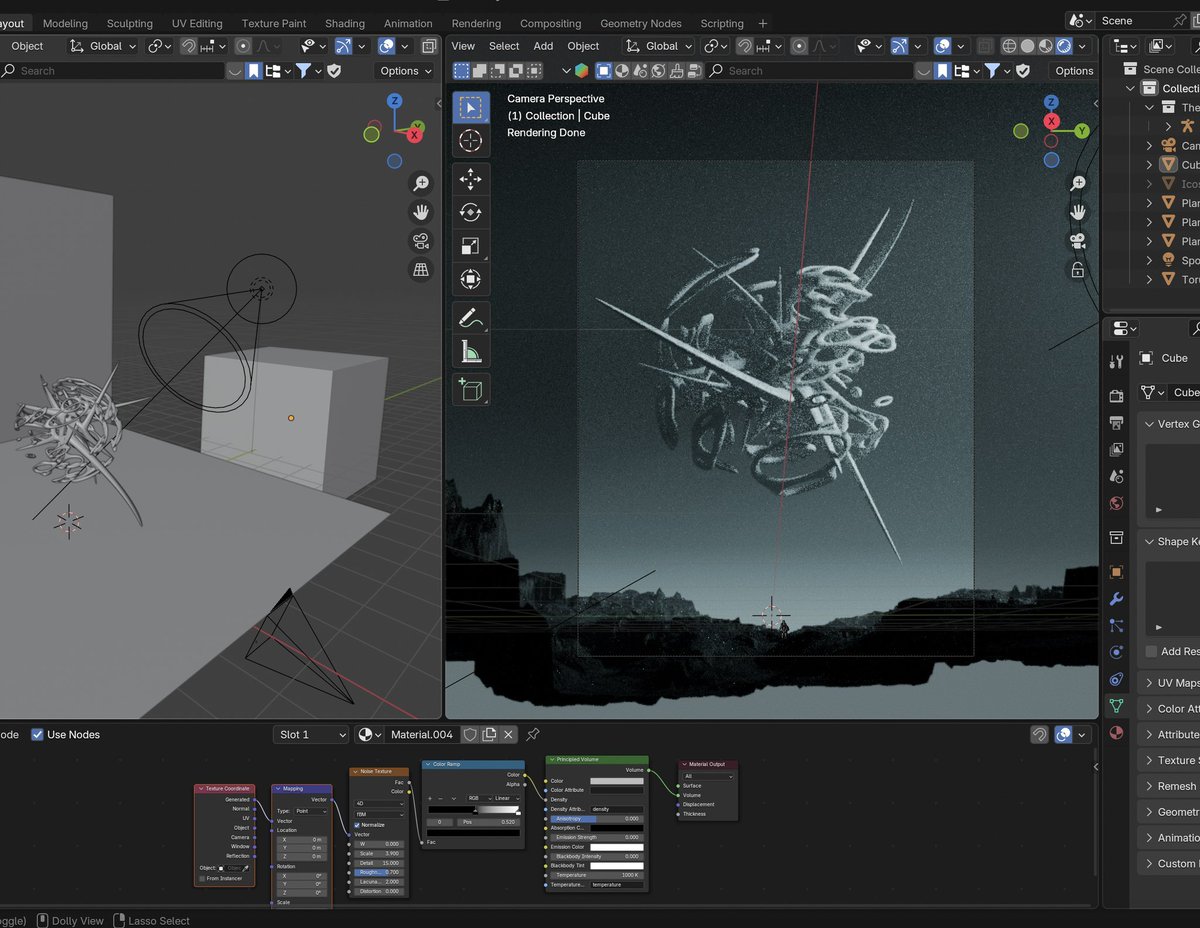Click the Roughness slider in Noise Texture
Screen dimensions: 1200x928
pyautogui.click(x=380, y=872)
